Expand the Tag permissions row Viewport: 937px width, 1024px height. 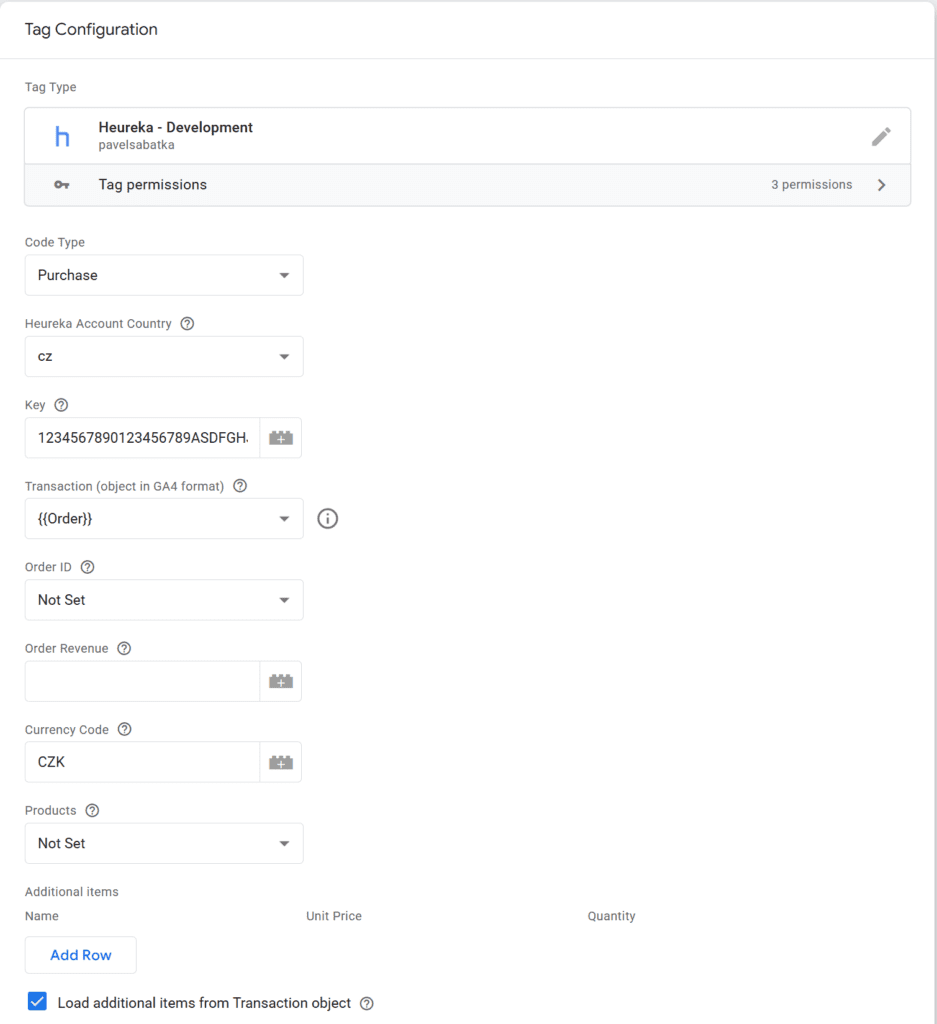point(467,185)
